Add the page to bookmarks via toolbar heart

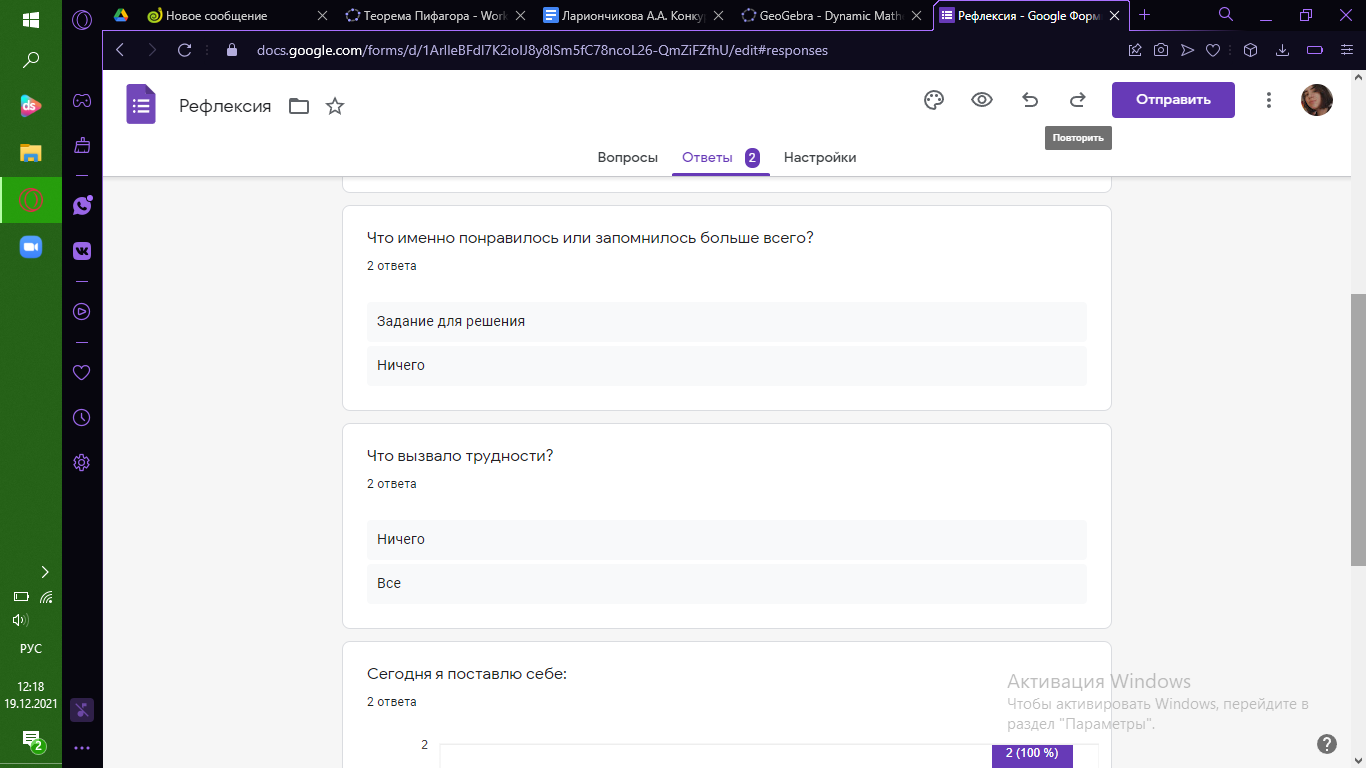pos(1213,50)
